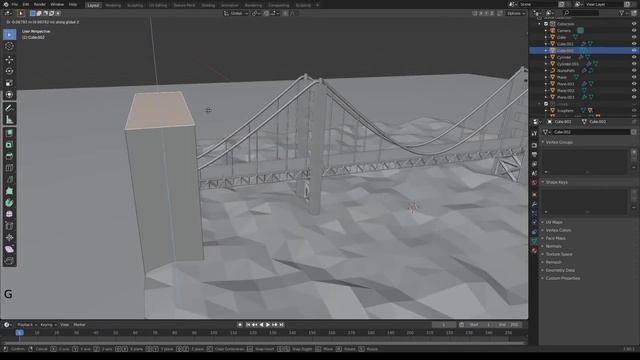
Task: Hide Cube.001 in the outliner
Action: coord(634,44)
